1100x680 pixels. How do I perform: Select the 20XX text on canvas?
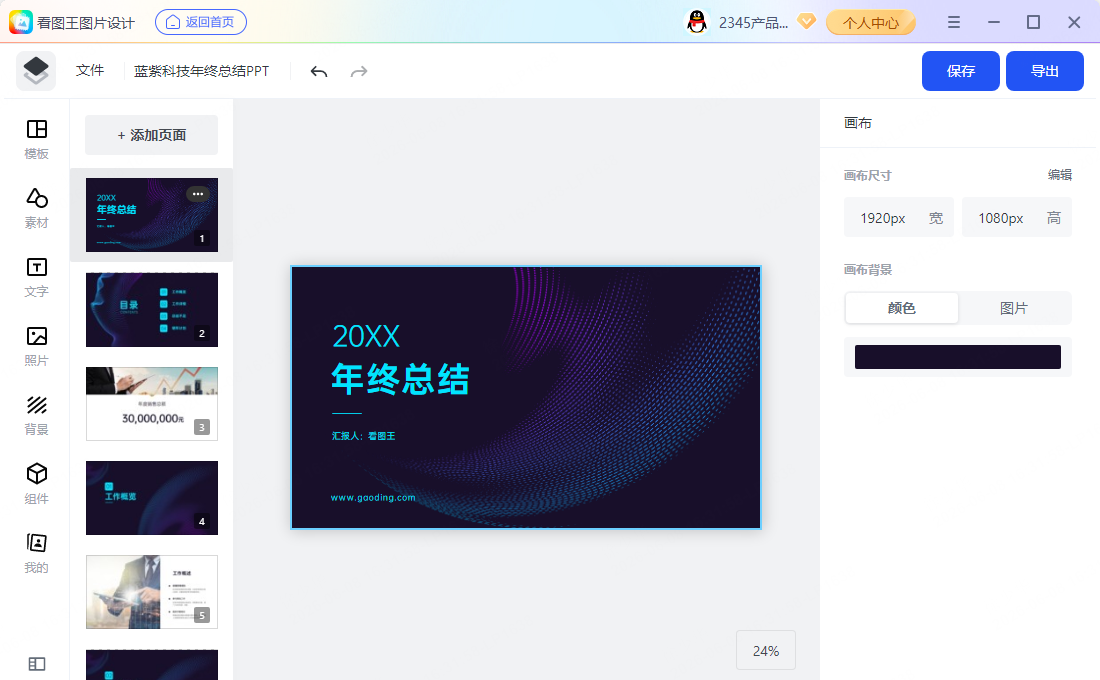(366, 337)
